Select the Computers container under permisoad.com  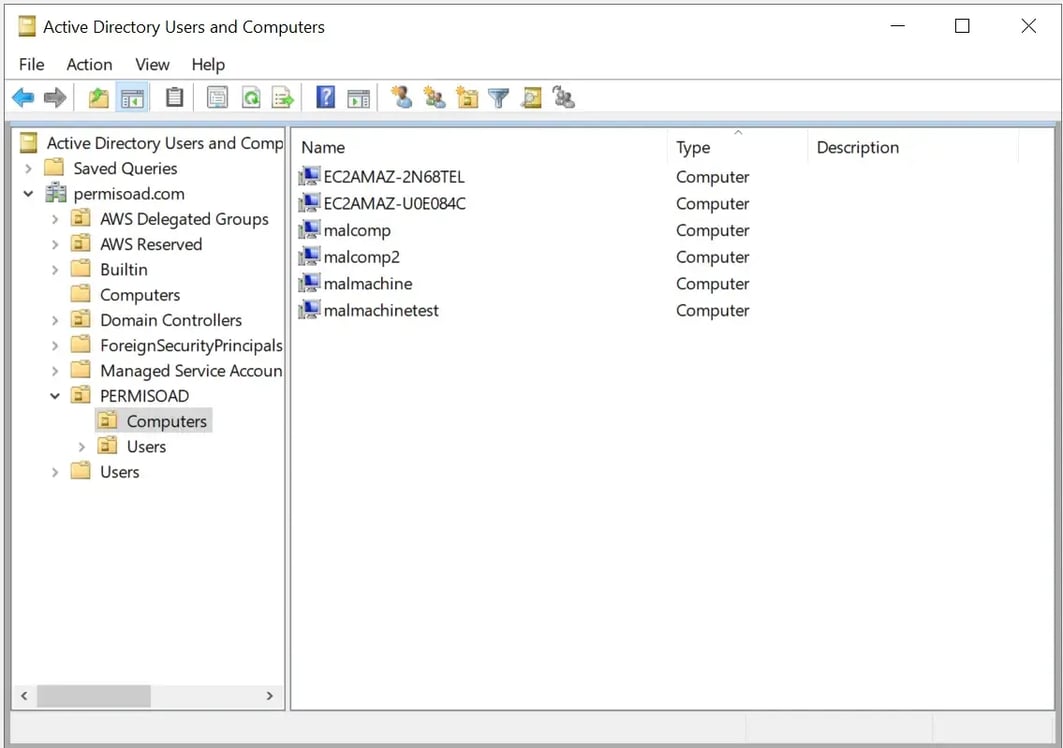(140, 295)
